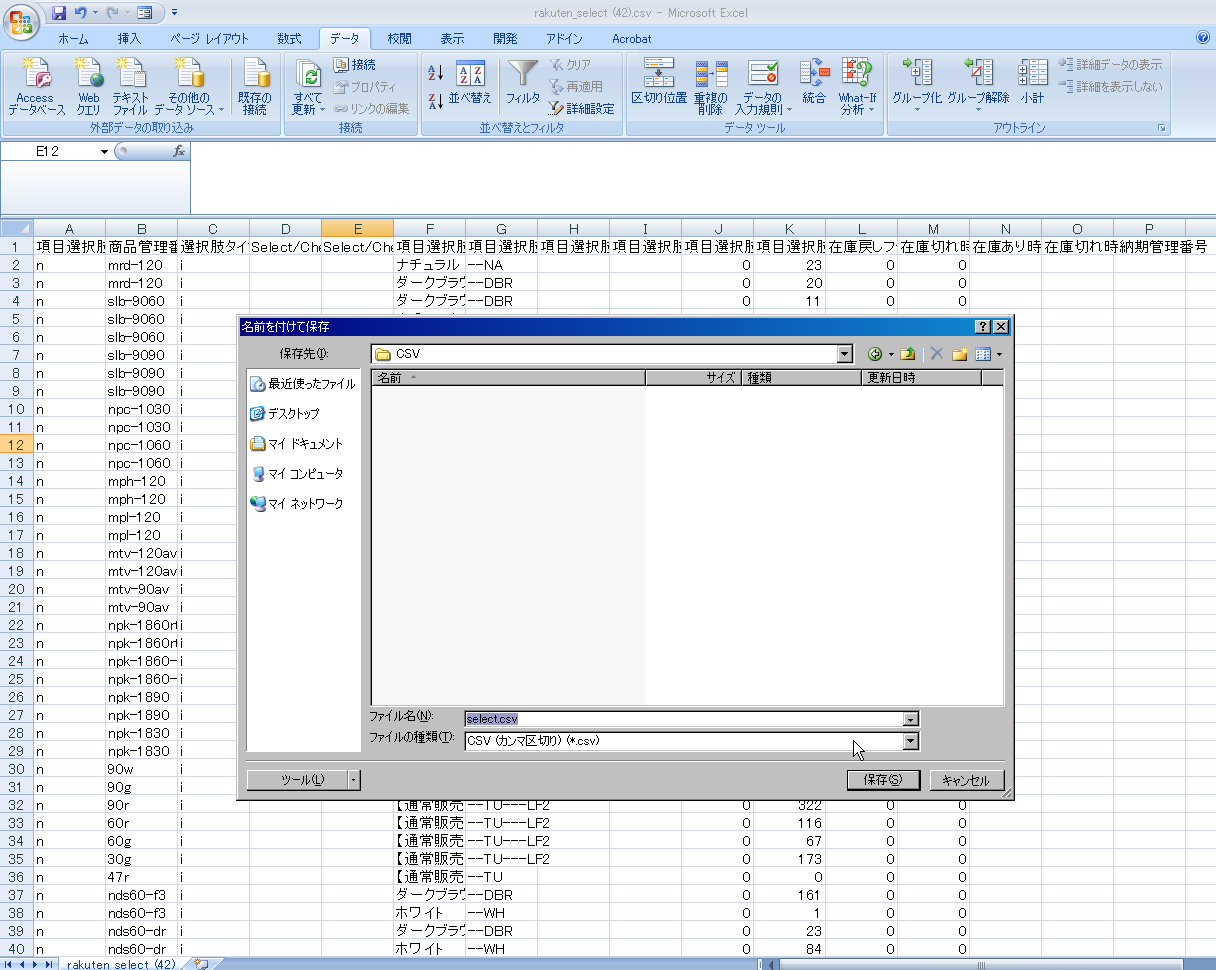Click the dialog help question button

click(982, 326)
